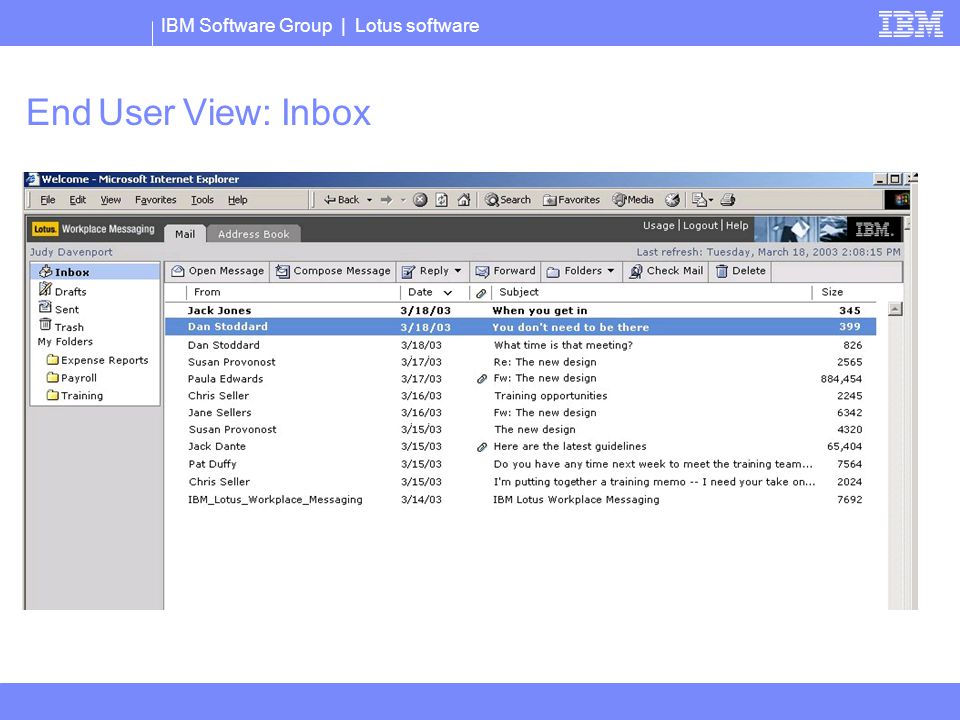
Task: Select the Inbox folder
Action: (x=95, y=272)
